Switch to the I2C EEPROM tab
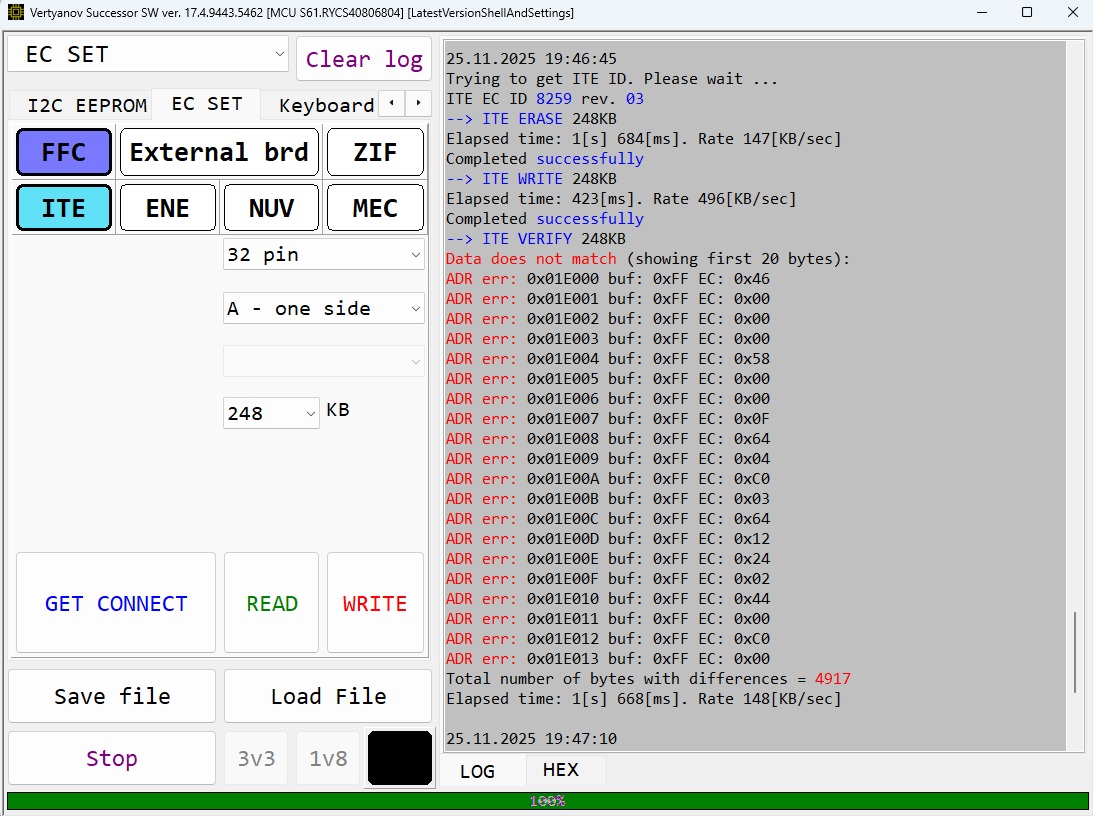Image resolution: width=1093 pixels, height=816 pixels. (87, 105)
